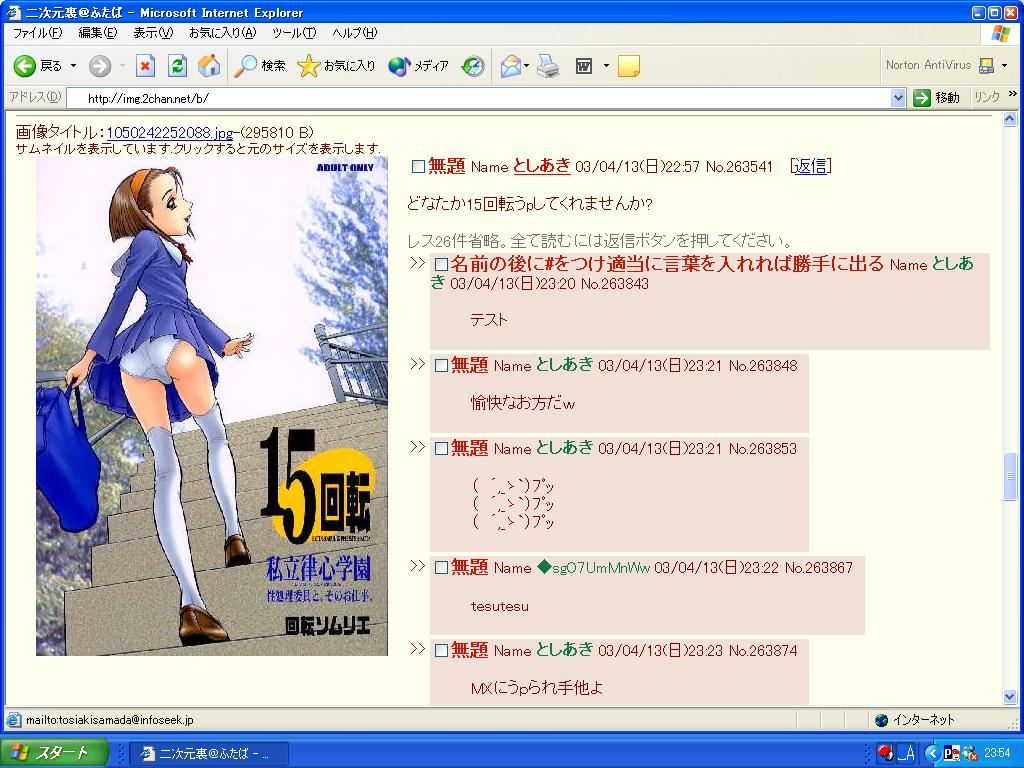The width and height of the screenshot is (1024, 768).
Task: Check the checkbox for post No.263541
Action: [x=418, y=167]
